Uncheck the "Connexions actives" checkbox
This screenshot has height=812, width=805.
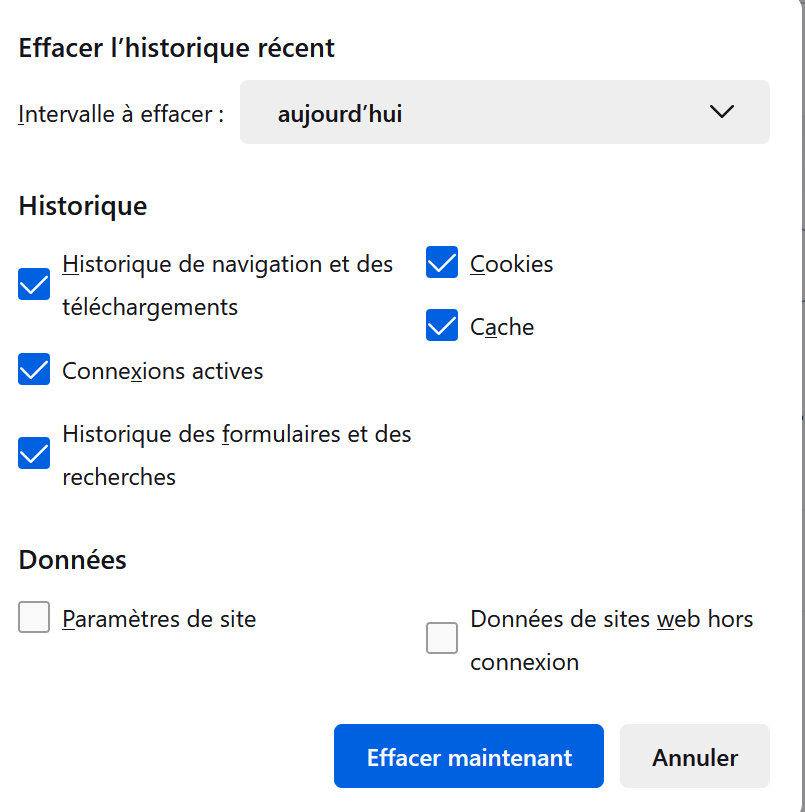coord(35,370)
